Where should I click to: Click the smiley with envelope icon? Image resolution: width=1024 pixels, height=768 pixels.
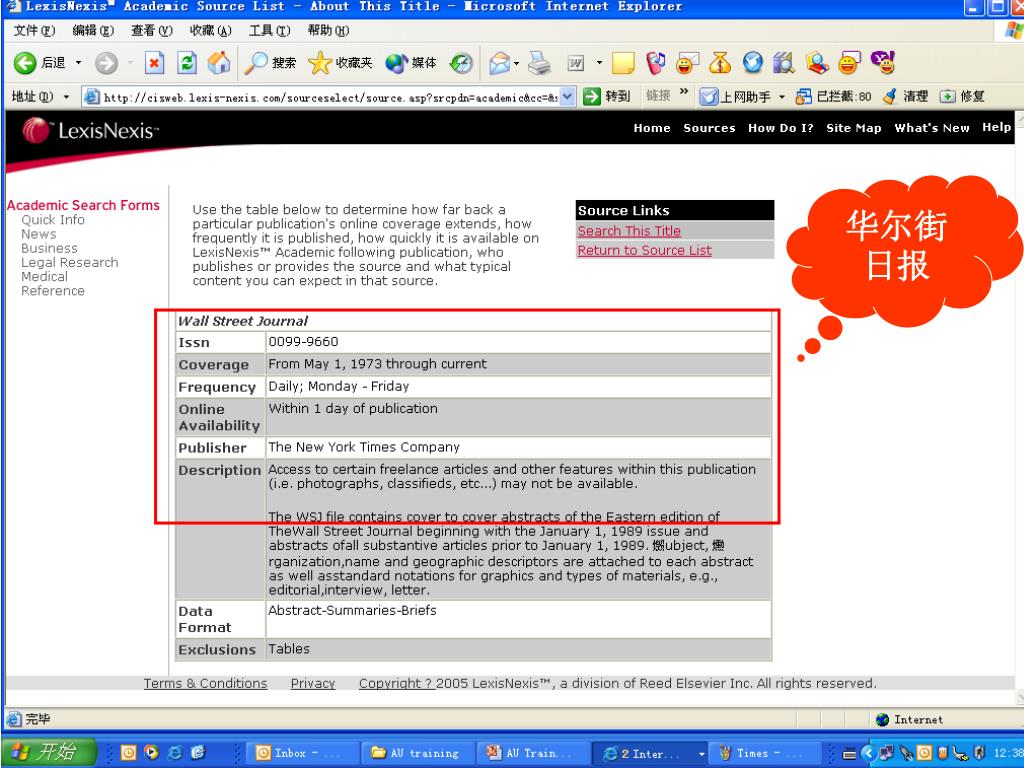(x=687, y=63)
